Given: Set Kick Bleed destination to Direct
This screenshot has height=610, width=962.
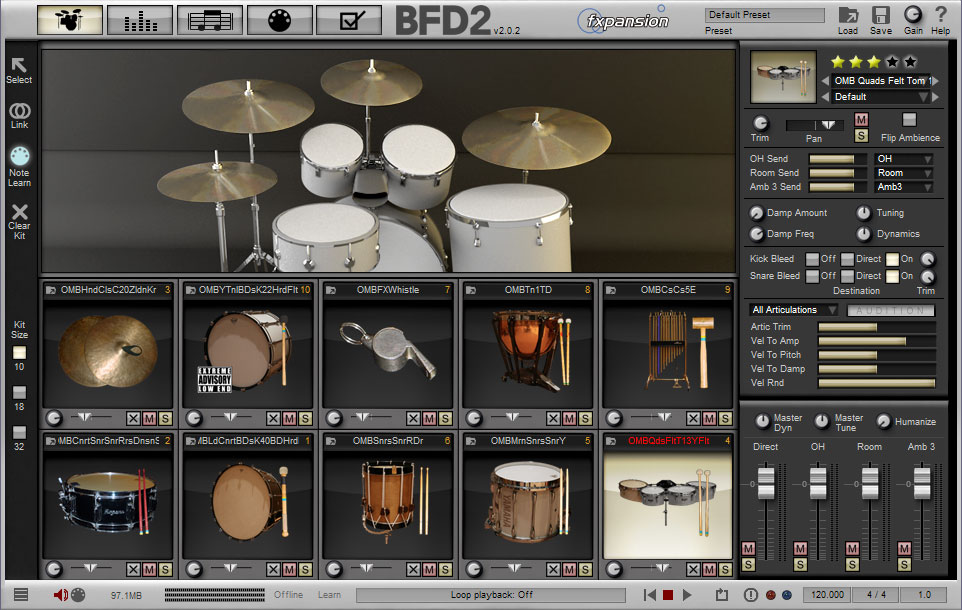Looking at the screenshot, I should pyautogui.click(x=847, y=259).
